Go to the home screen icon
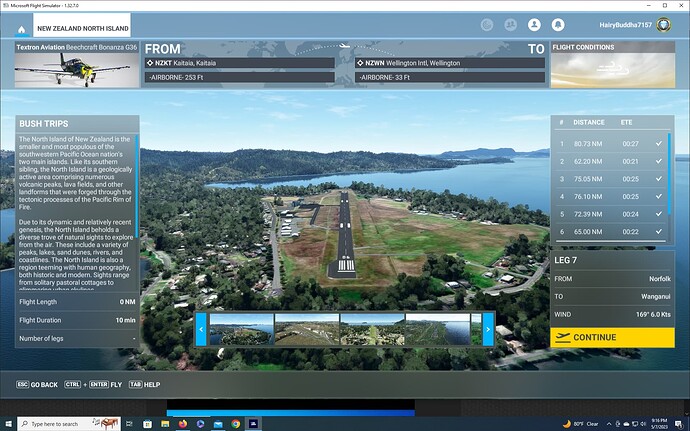 [x=22, y=29]
